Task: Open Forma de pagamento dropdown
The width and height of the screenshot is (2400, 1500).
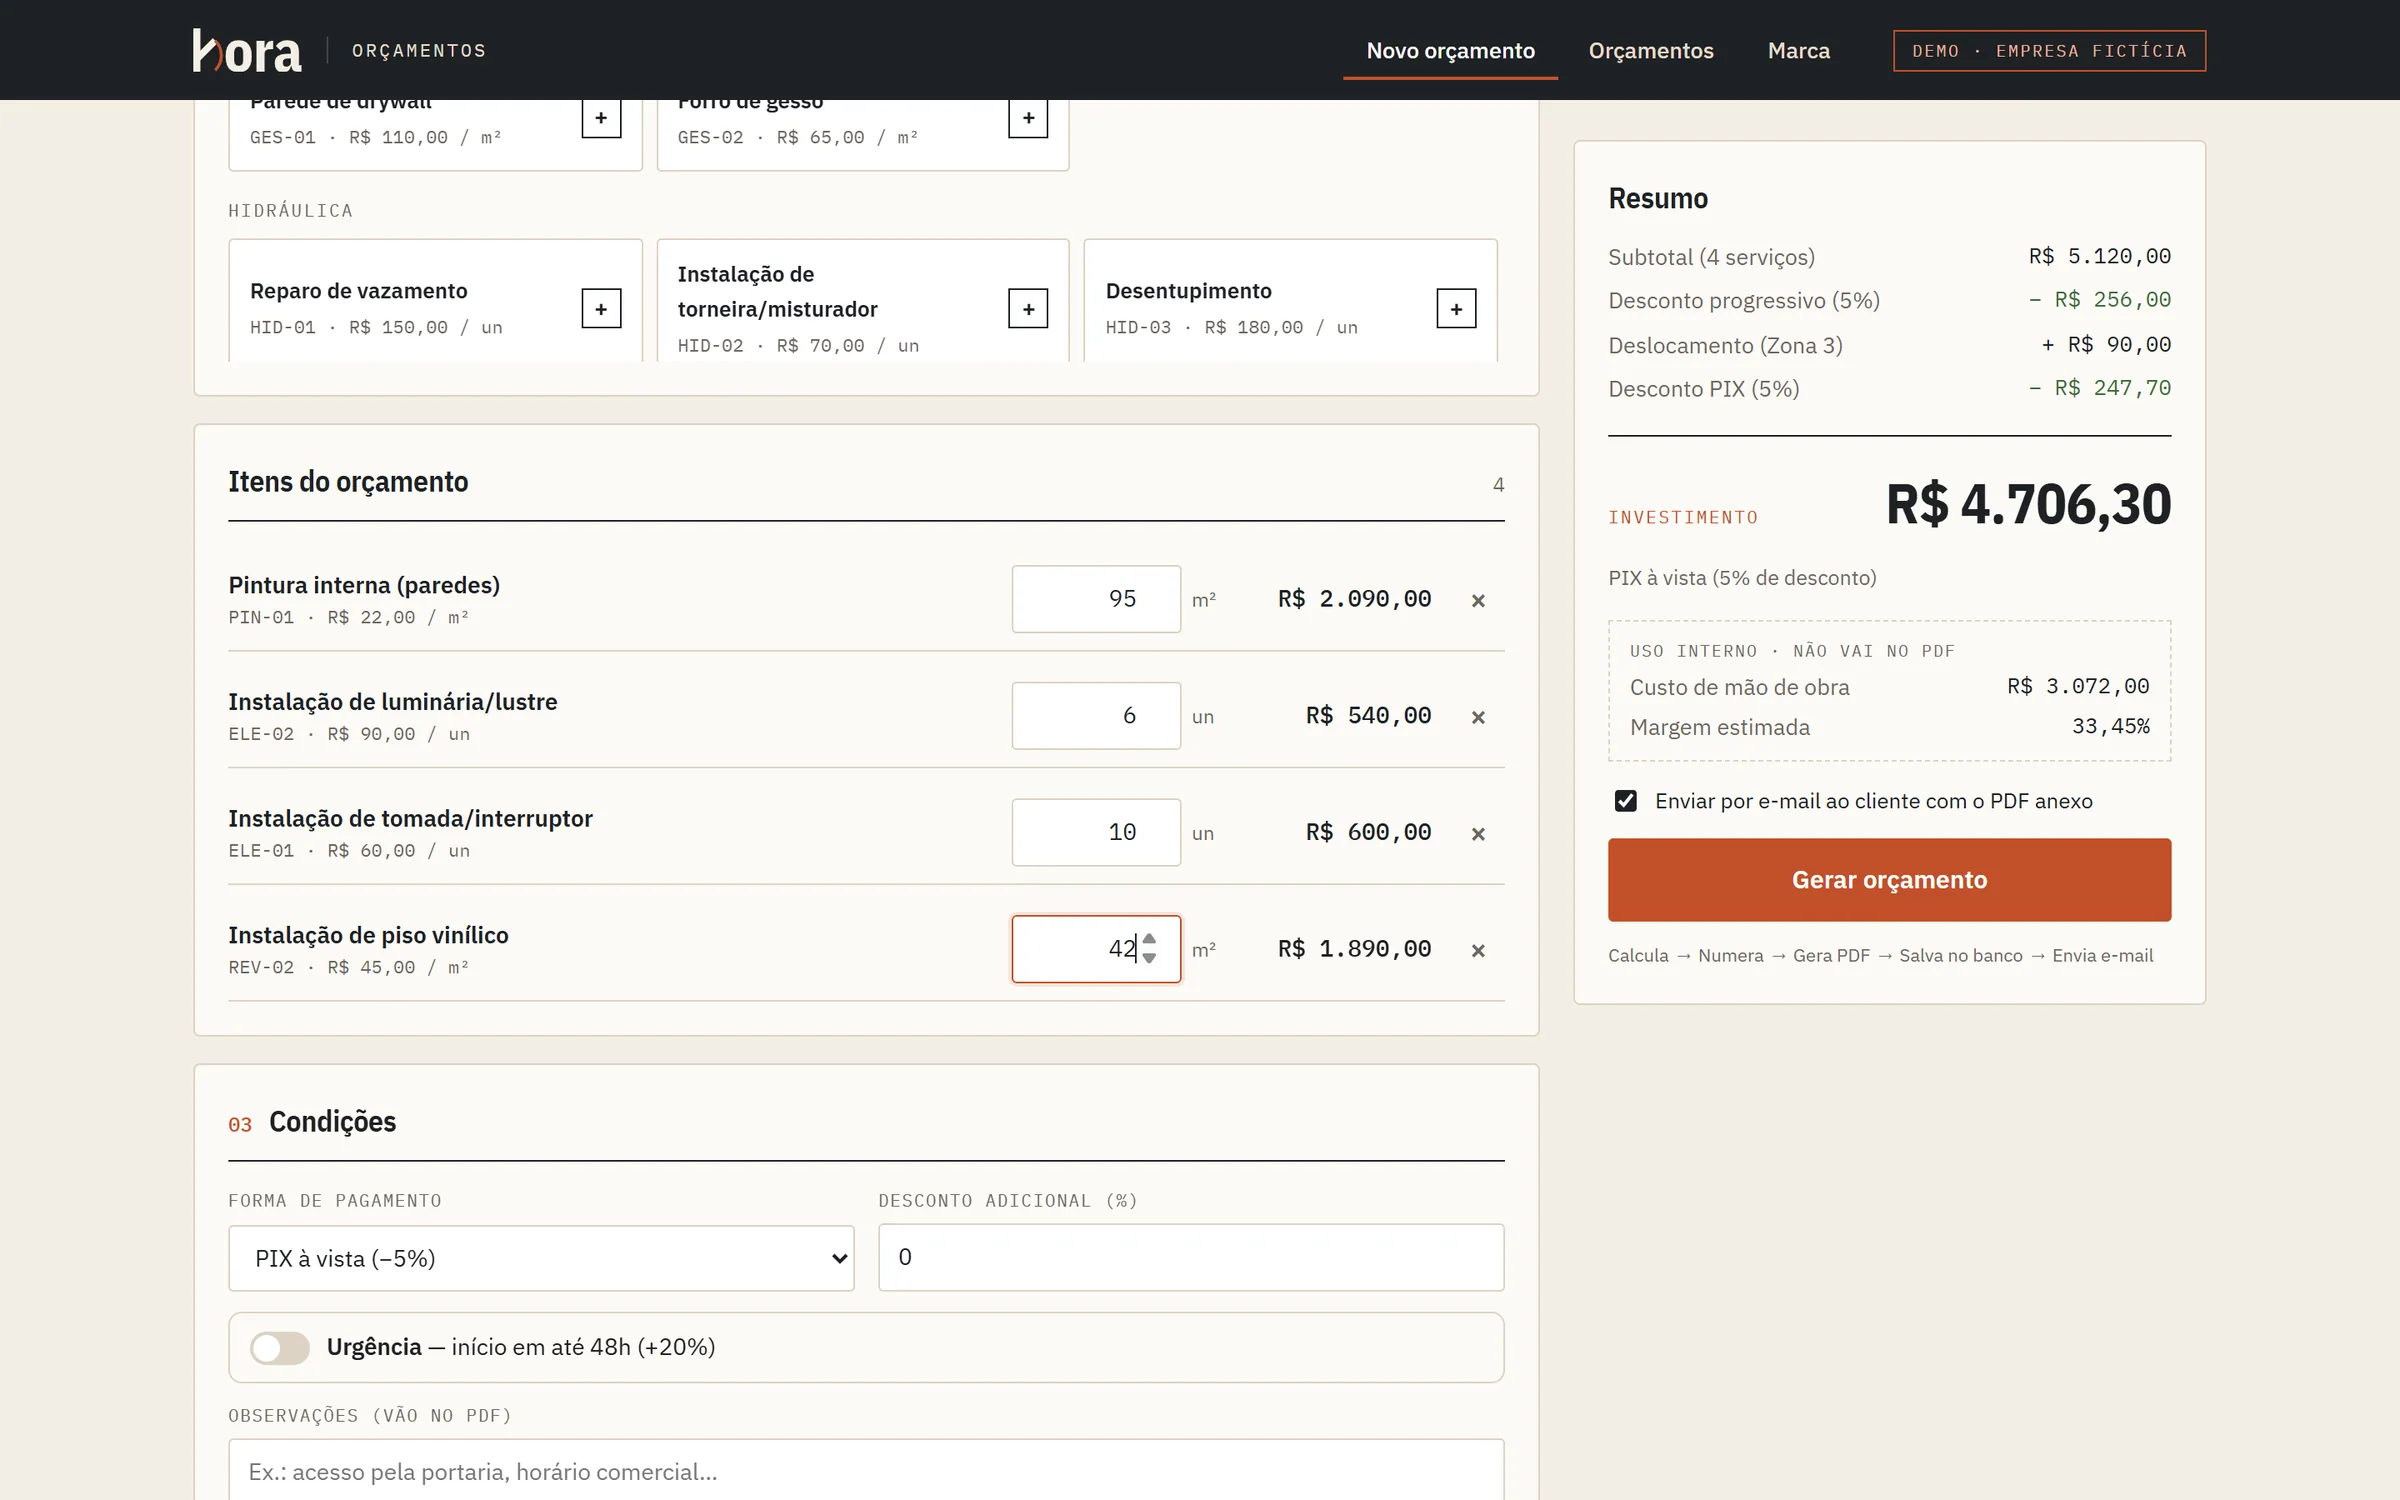Action: click(541, 1258)
